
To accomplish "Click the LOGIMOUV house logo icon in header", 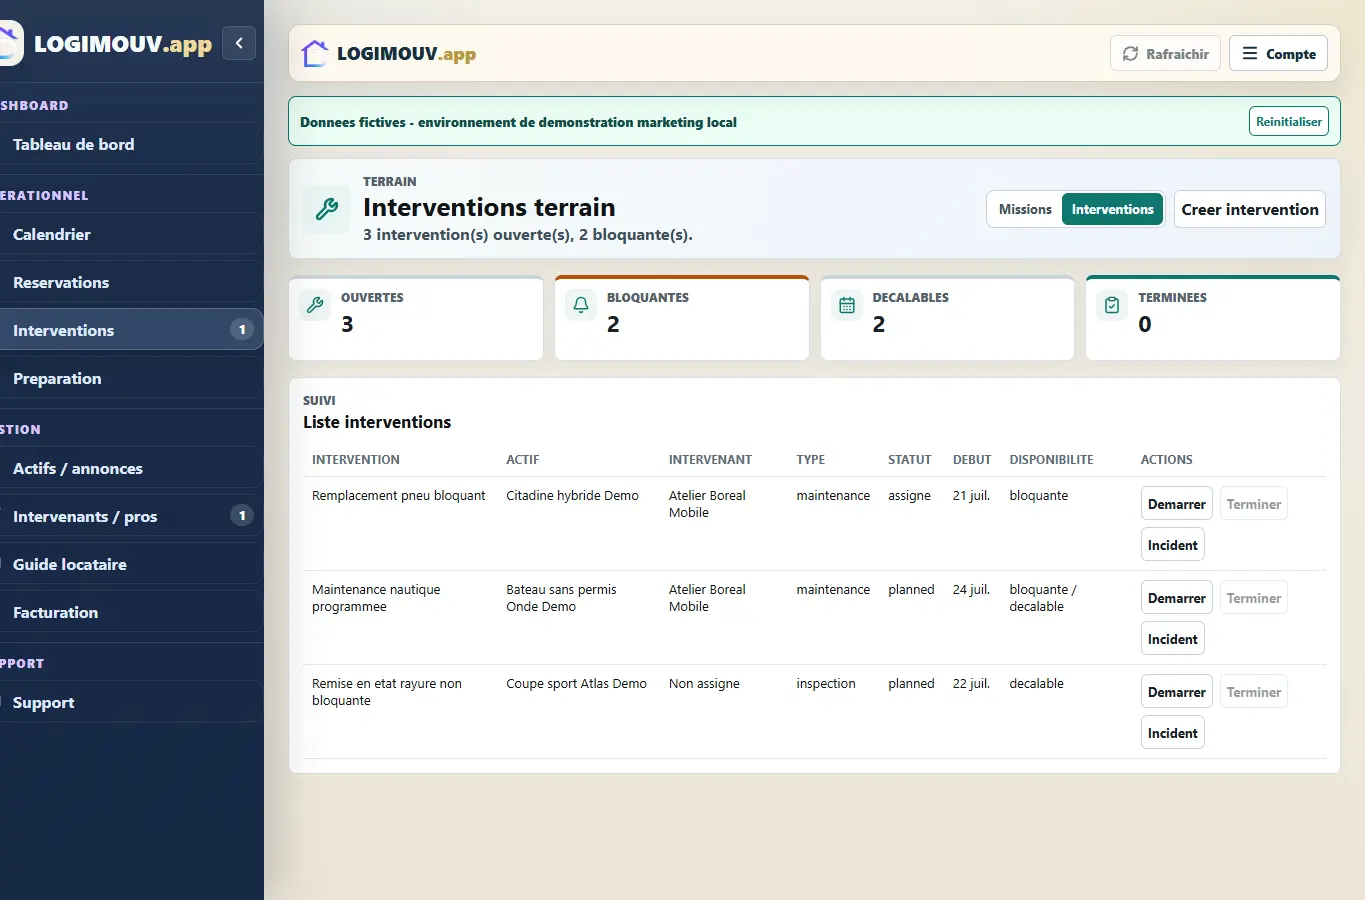I will pyautogui.click(x=315, y=53).
